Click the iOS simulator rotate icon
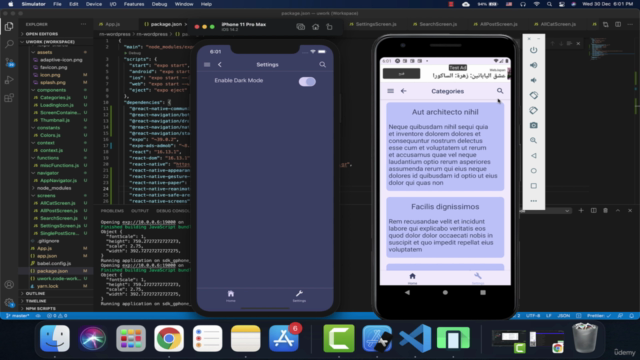This screenshot has width=640, height=360. tap(329, 27)
